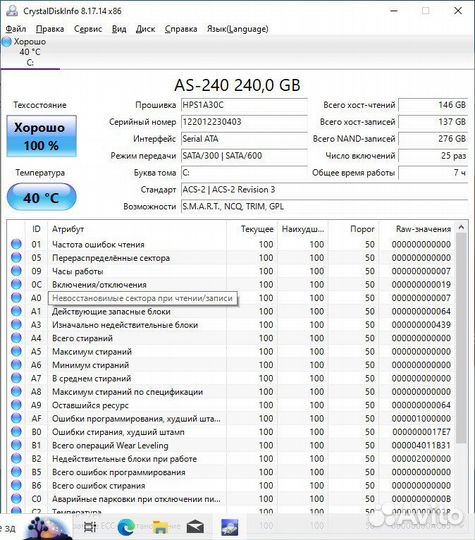Open the Mail app from the taskbar
475x540 pixels.
coord(195,527)
